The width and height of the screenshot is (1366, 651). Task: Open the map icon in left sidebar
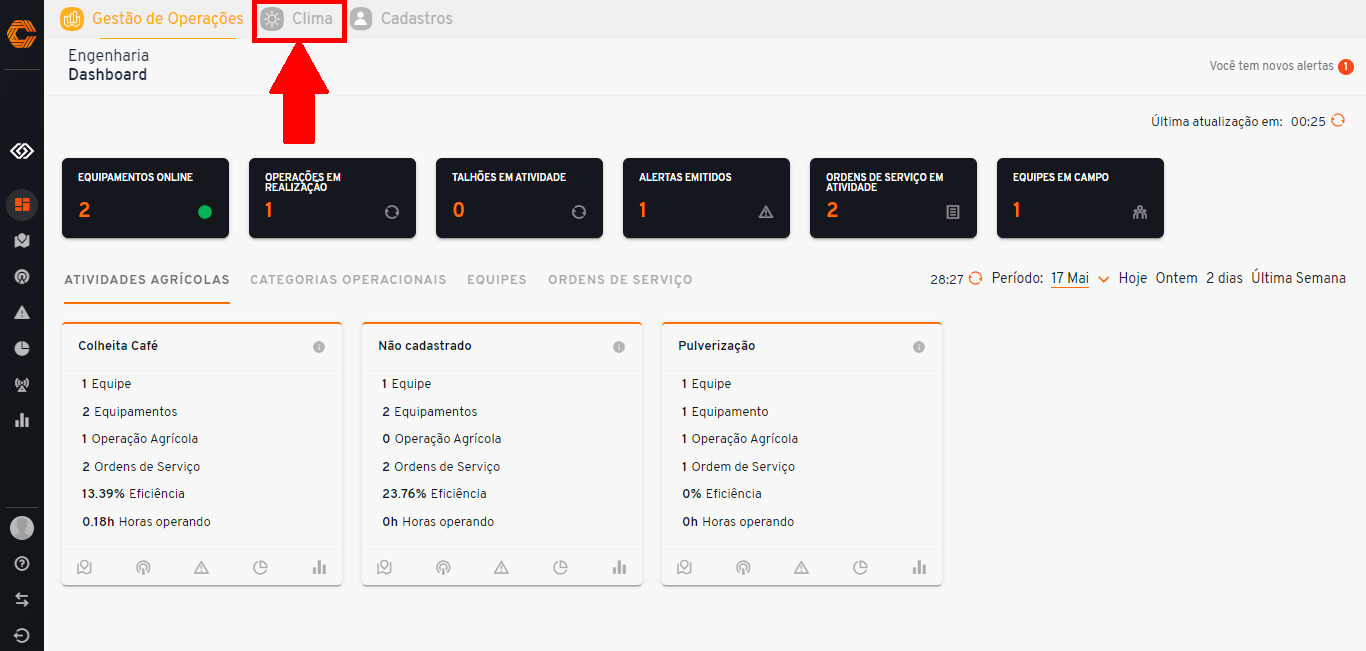[22, 241]
